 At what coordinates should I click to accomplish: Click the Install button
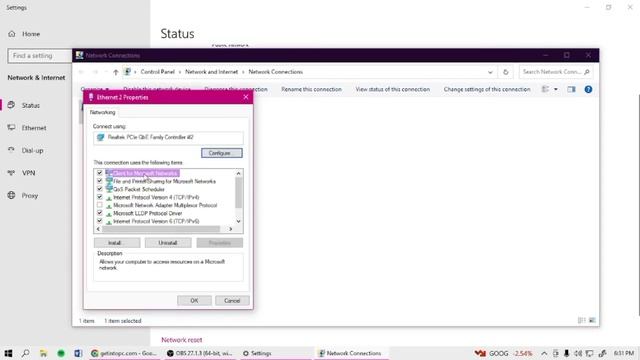tap(117, 243)
